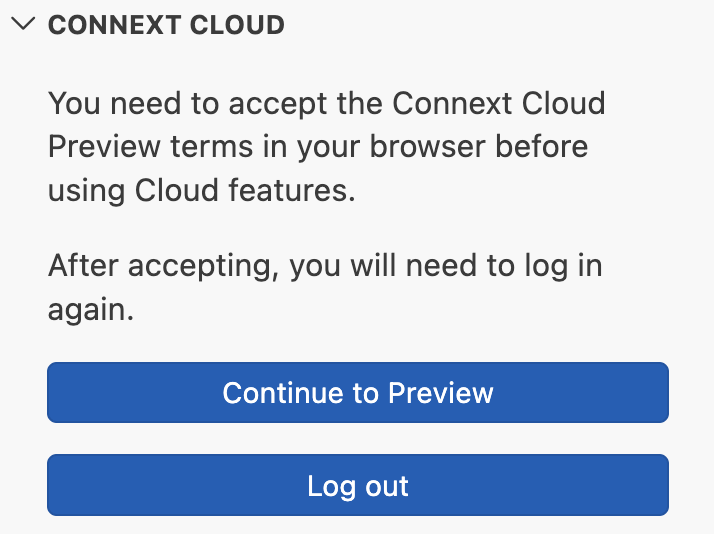Click the 'After accepting' log in again message
The image size is (714, 534).
[325, 287]
